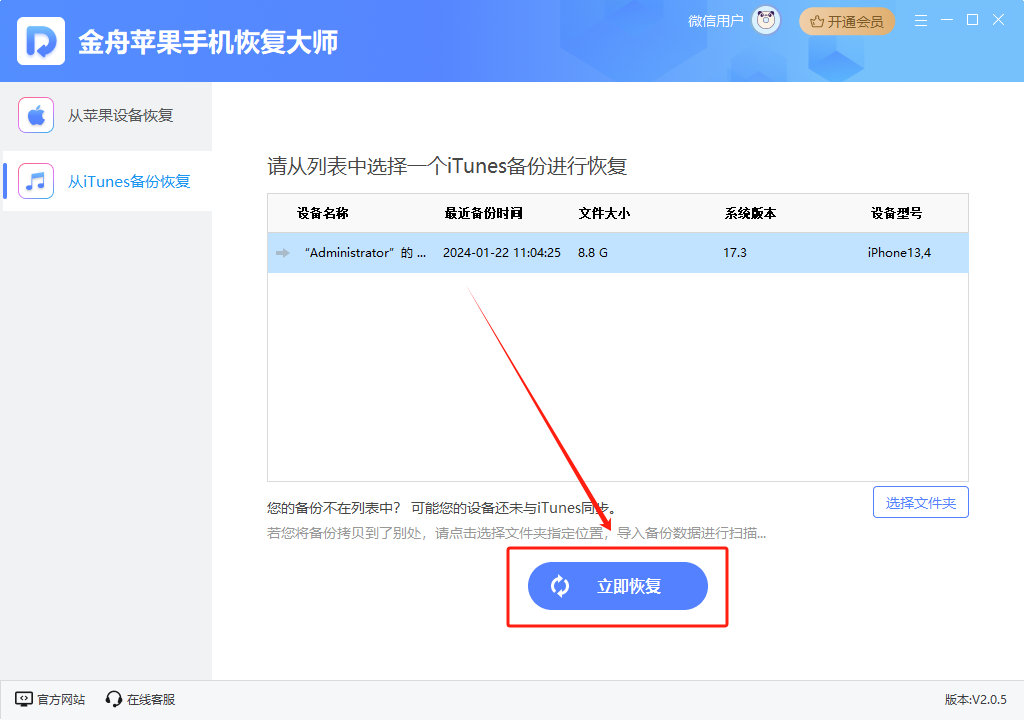Click the circular refresh icon on recovery button

[560, 586]
